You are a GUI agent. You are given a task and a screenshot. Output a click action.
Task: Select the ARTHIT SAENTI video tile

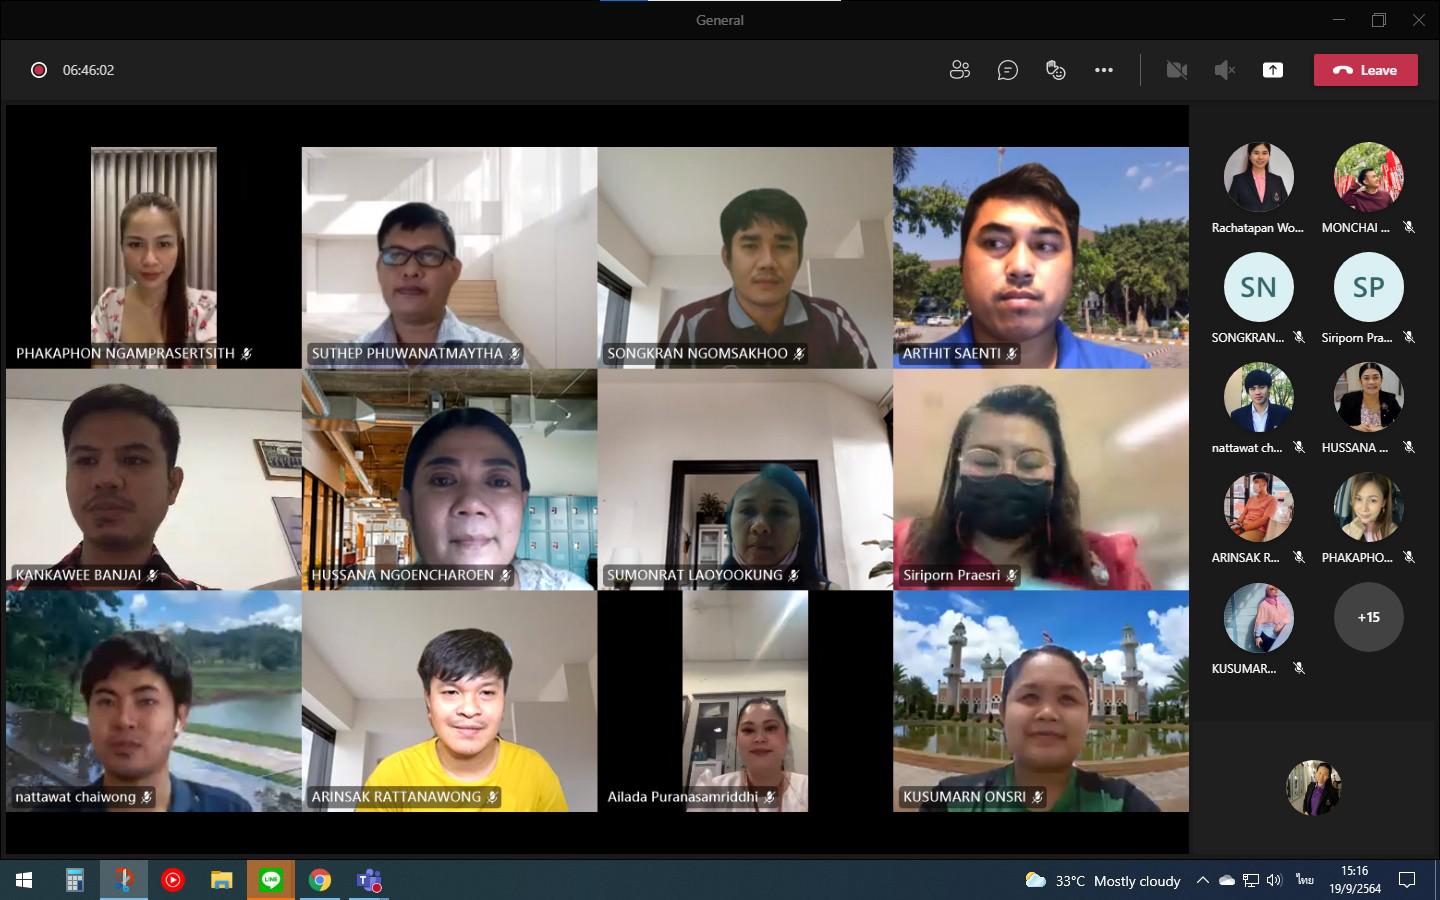pyautogui.click(x=1041, y=258)
